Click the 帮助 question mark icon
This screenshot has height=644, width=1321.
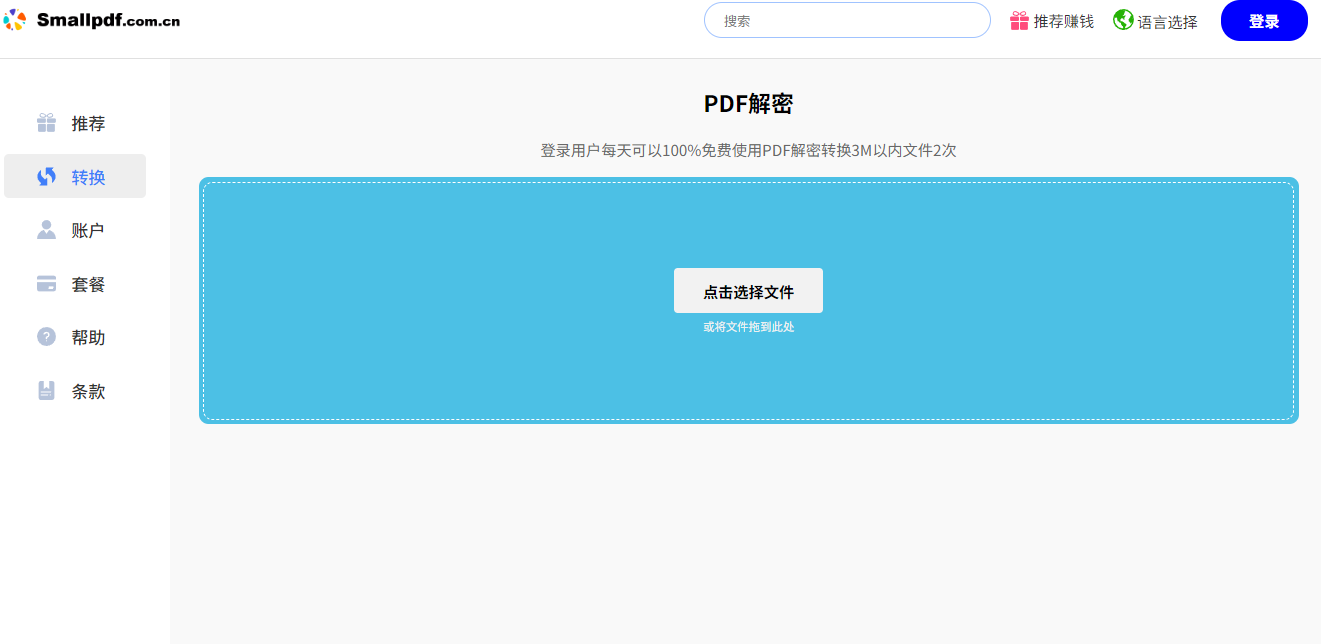coord(47,337)
